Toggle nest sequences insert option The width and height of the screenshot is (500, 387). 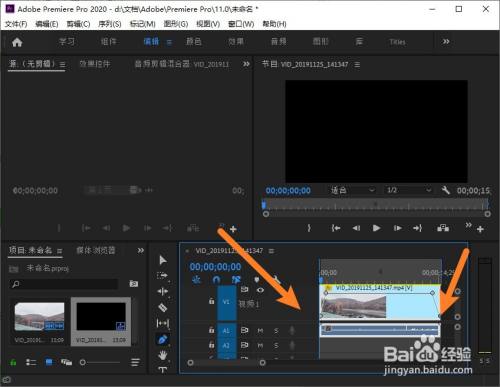(x=196, y=279)
